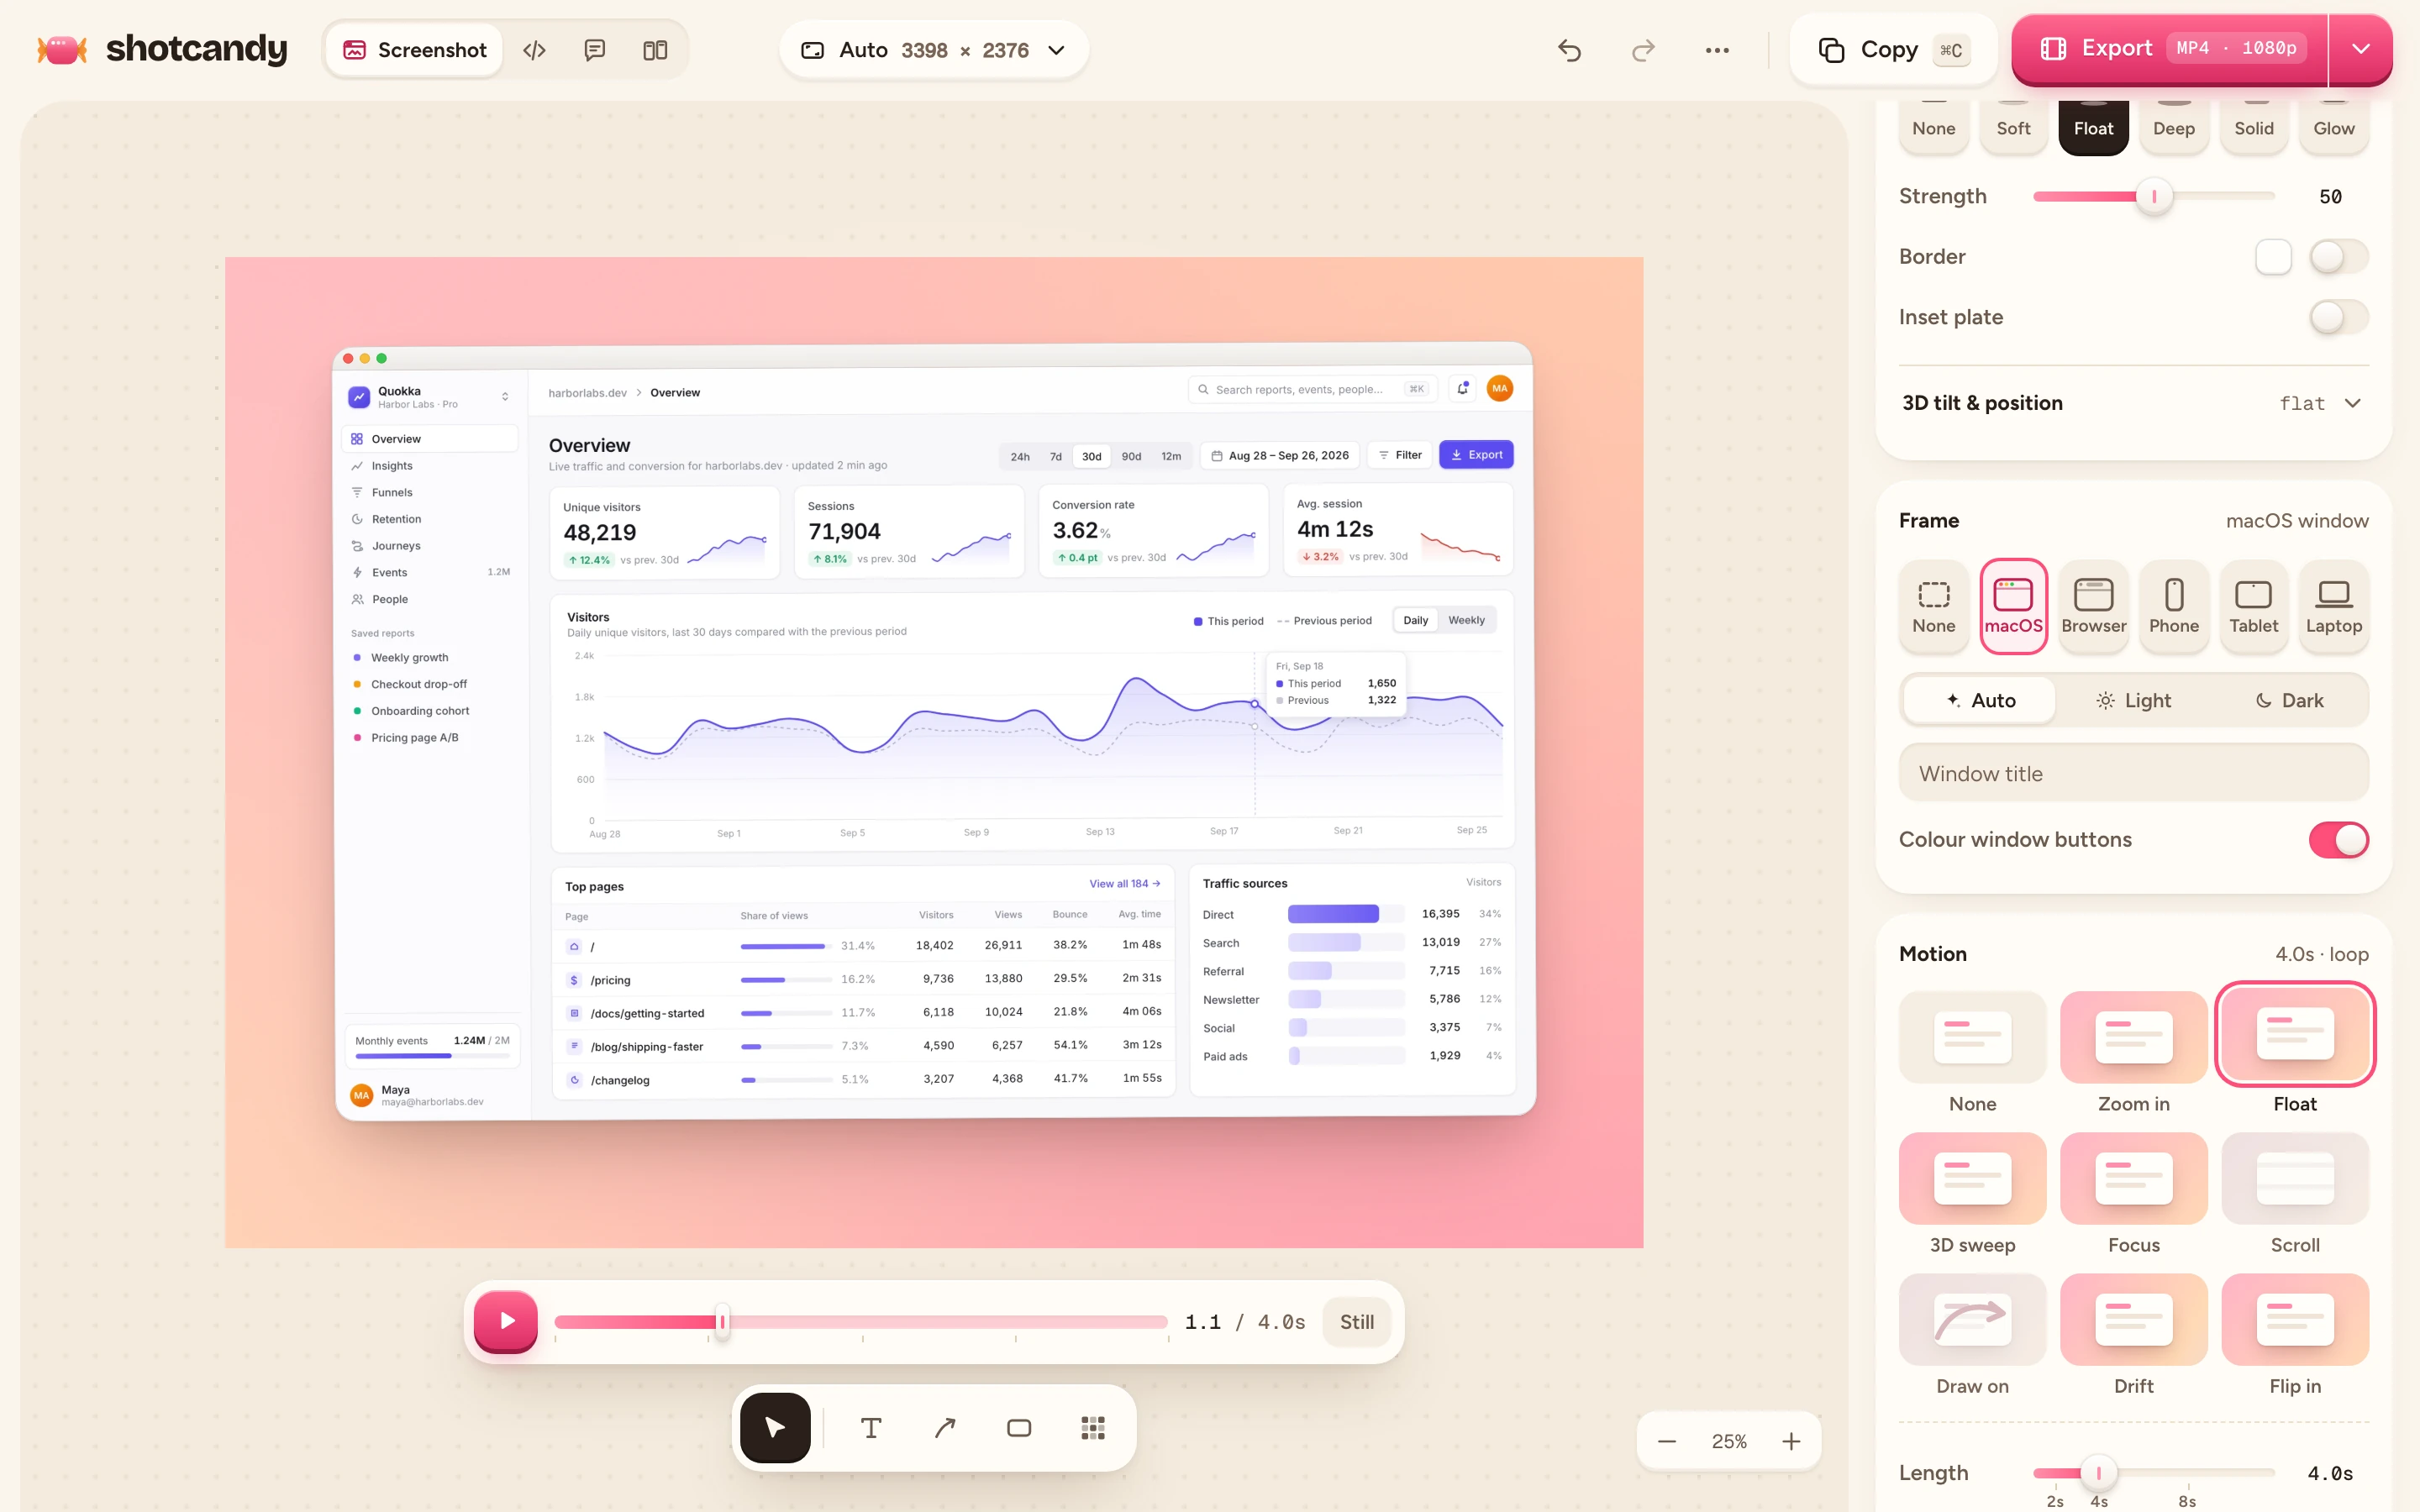Click the shotcandy candy logo icon
Image resolution: width=2420 pixels, height=1512 pixels.
[x=62, y=49]
